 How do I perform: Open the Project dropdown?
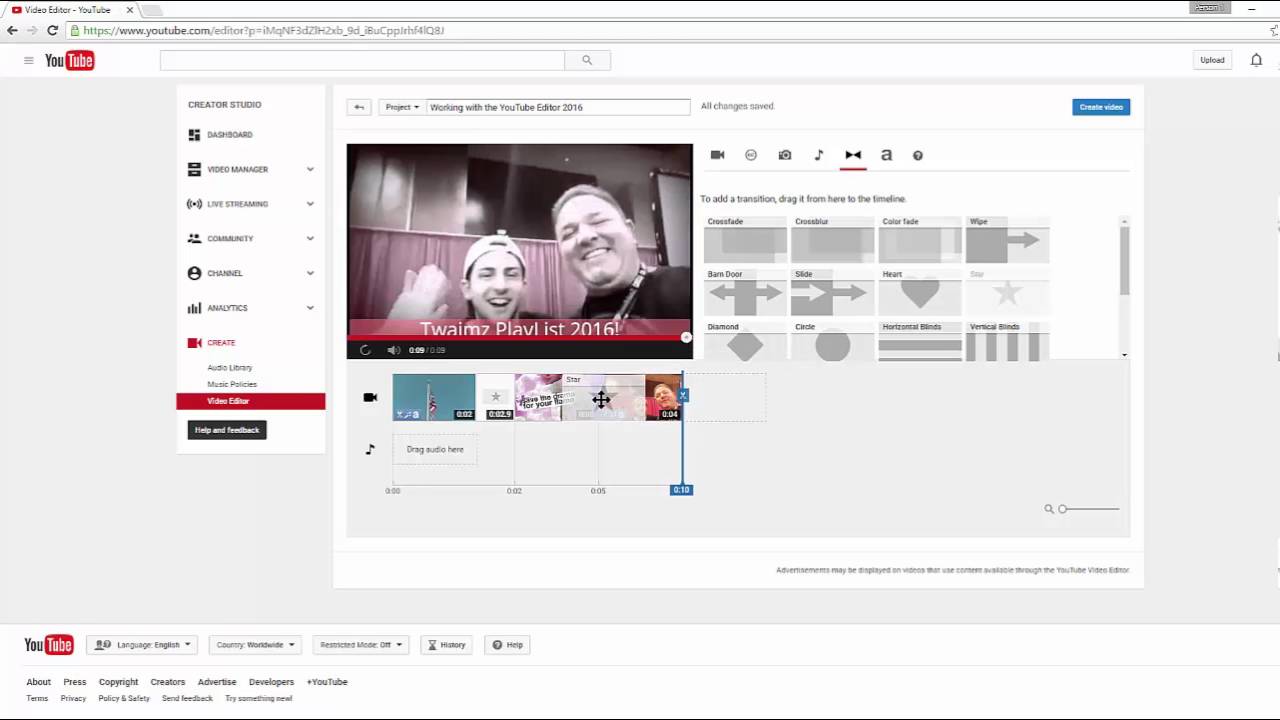pos(402,107)
